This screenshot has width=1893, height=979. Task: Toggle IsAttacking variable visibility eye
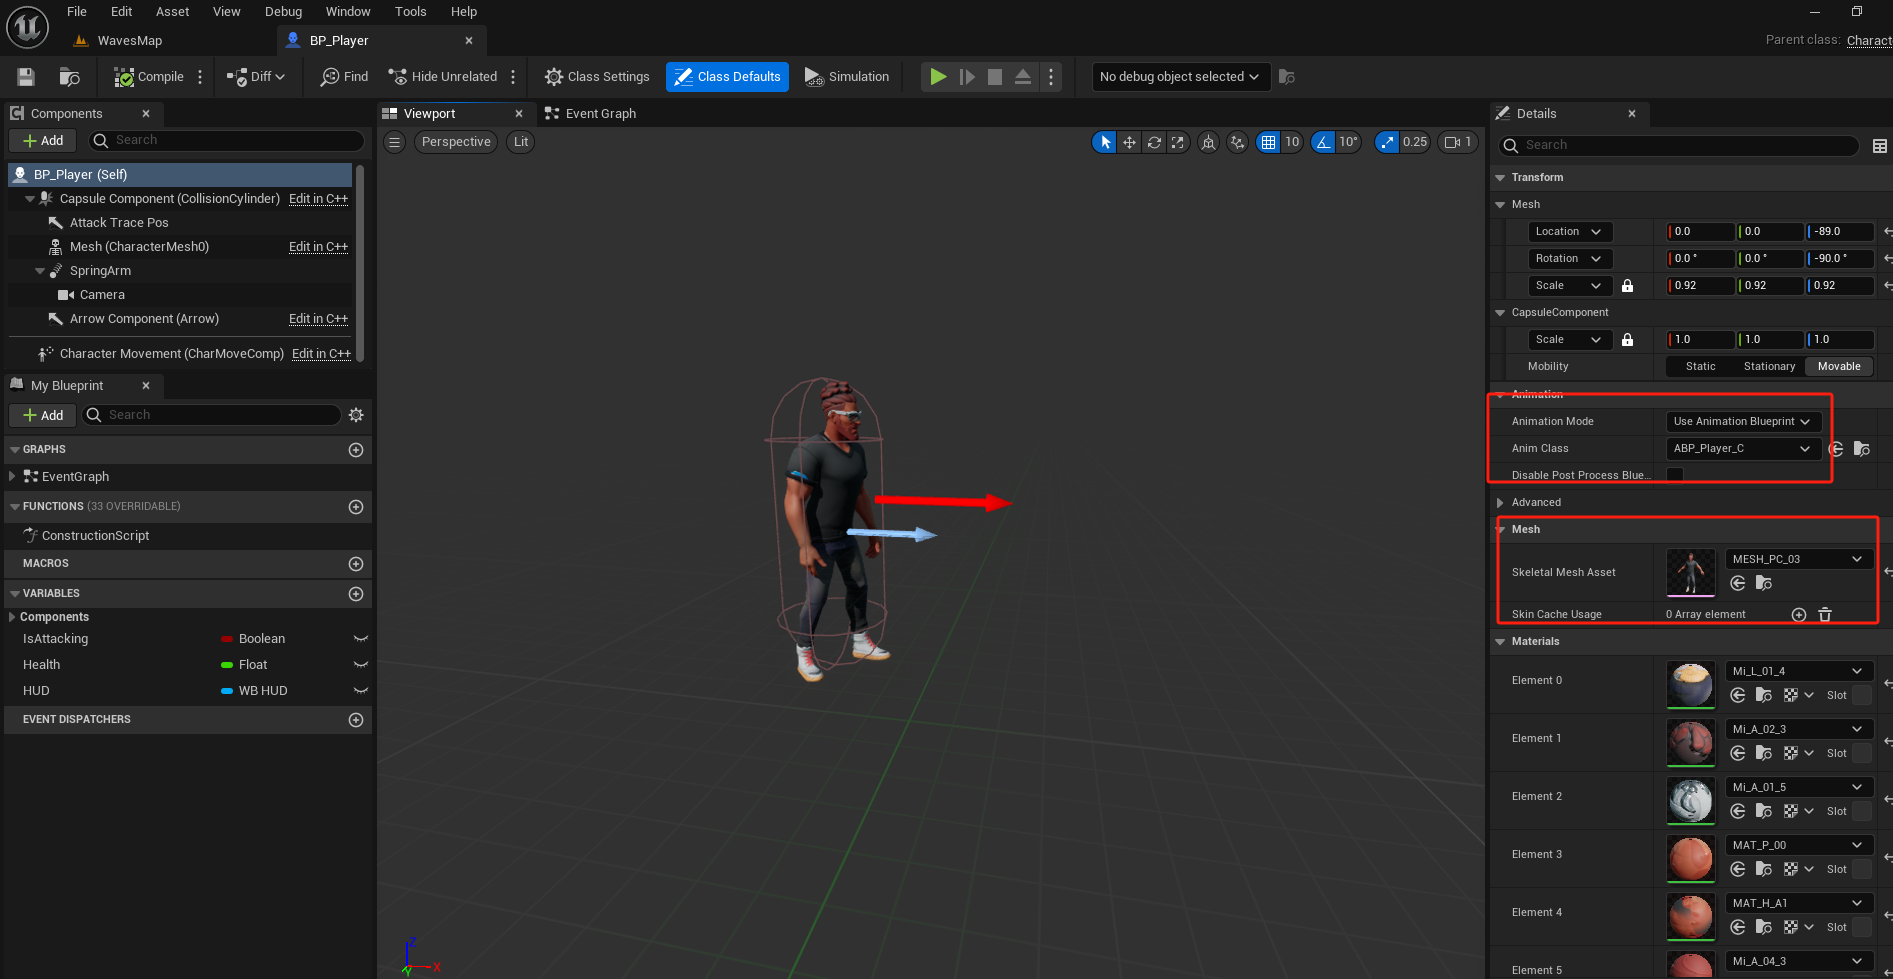click(x=361, y=639)
